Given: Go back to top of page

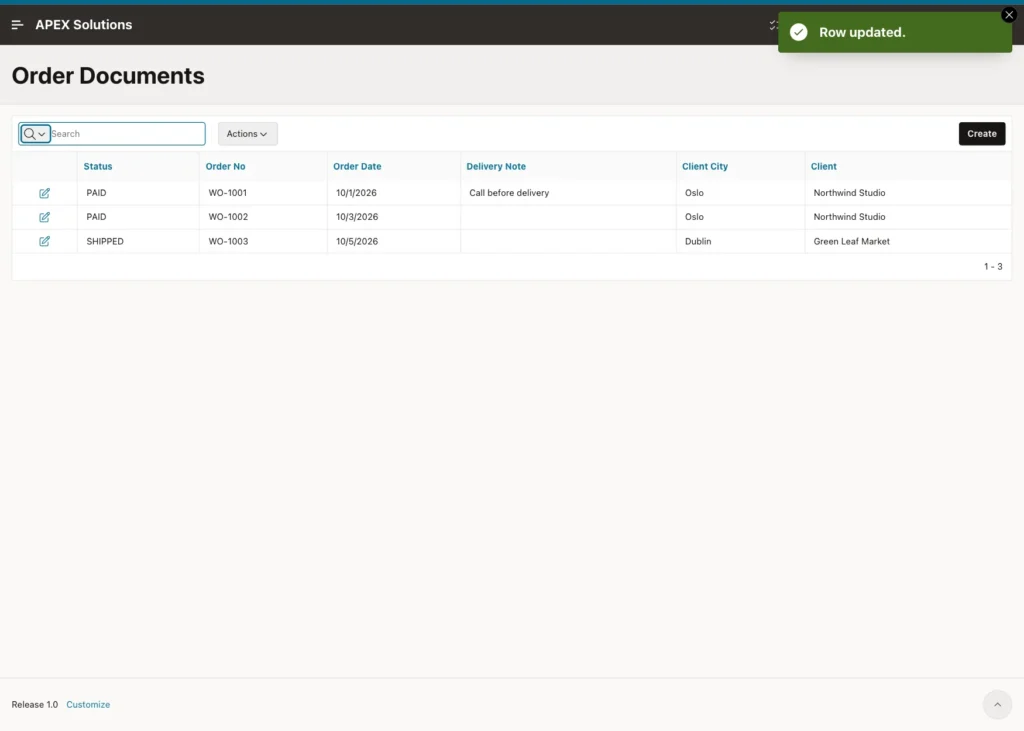Looking at the screenshot, I should point(997,704).
